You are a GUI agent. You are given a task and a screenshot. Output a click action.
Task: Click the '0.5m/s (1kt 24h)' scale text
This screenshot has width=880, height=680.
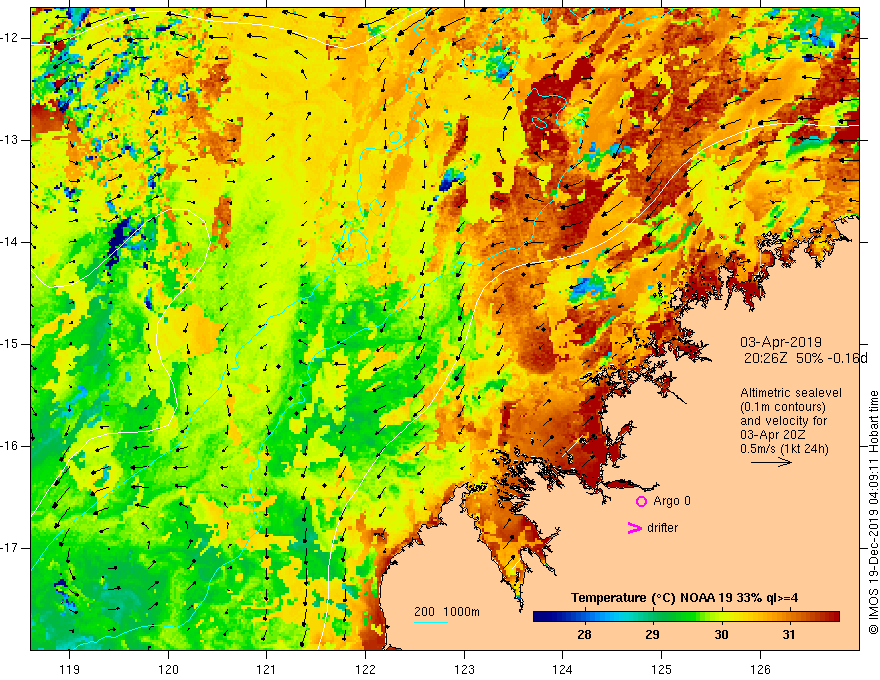[x=784, y=449]
